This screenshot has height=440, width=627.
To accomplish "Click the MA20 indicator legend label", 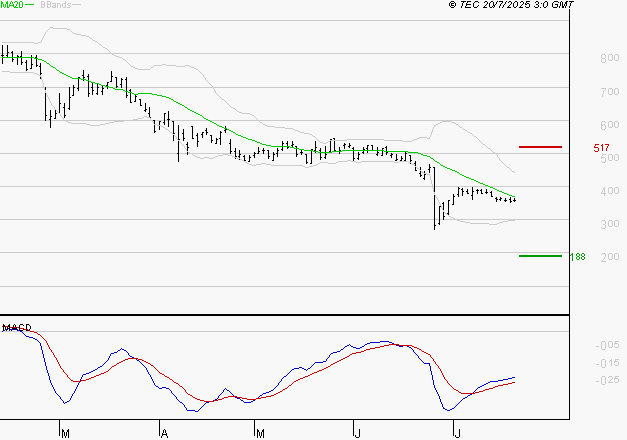I will 11,6.
